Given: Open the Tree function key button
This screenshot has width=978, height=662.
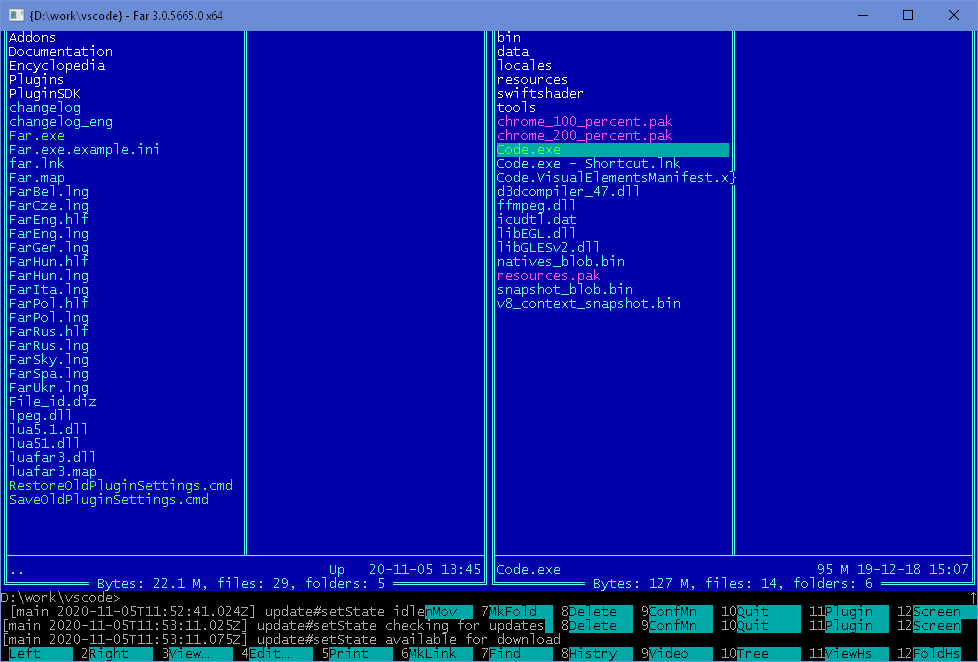Looking at the screenshot, I should click(759, 652).
